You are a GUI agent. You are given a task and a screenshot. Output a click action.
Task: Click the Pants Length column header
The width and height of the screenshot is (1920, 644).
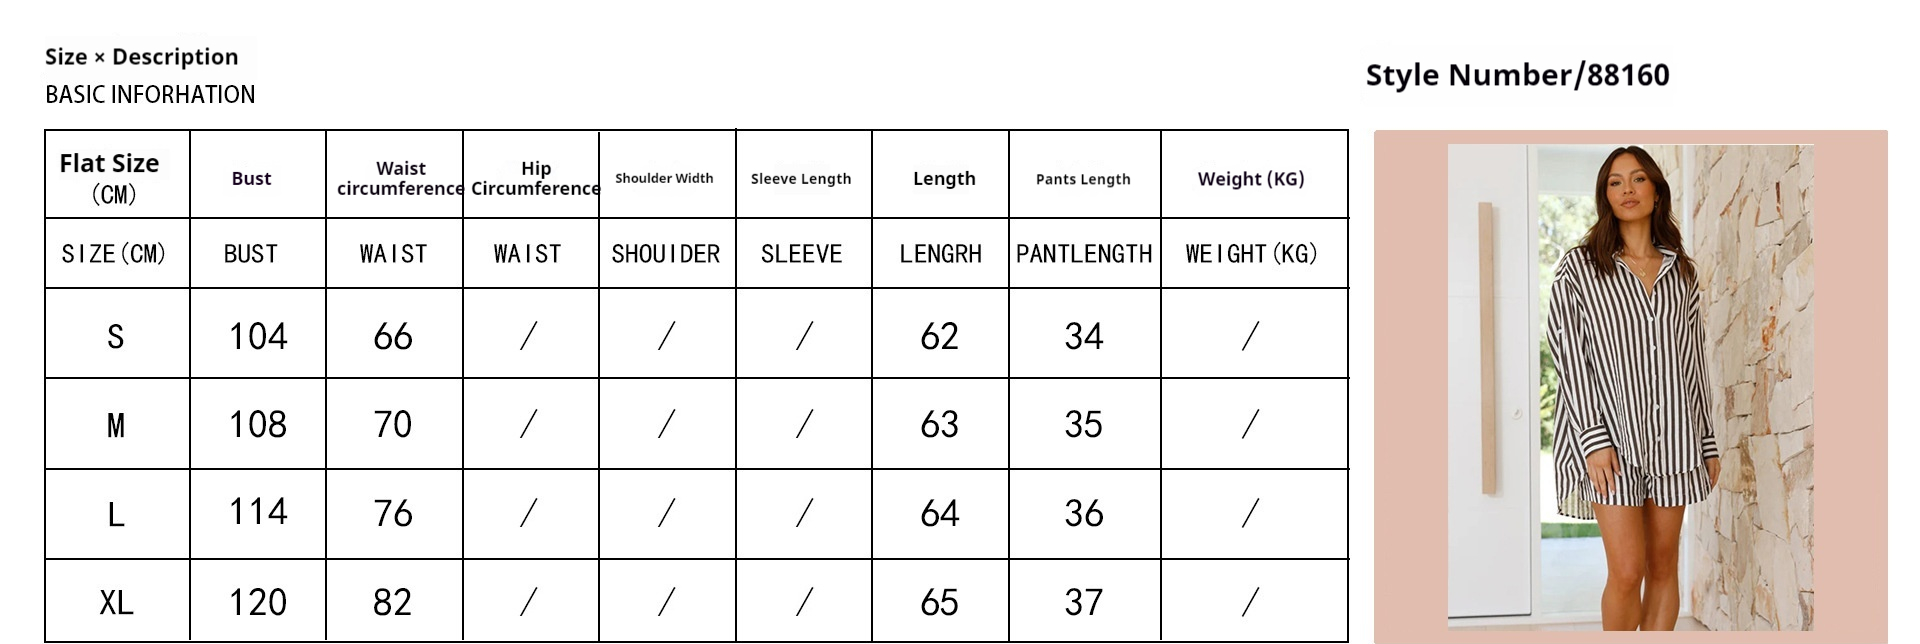tap(1083, 179)
